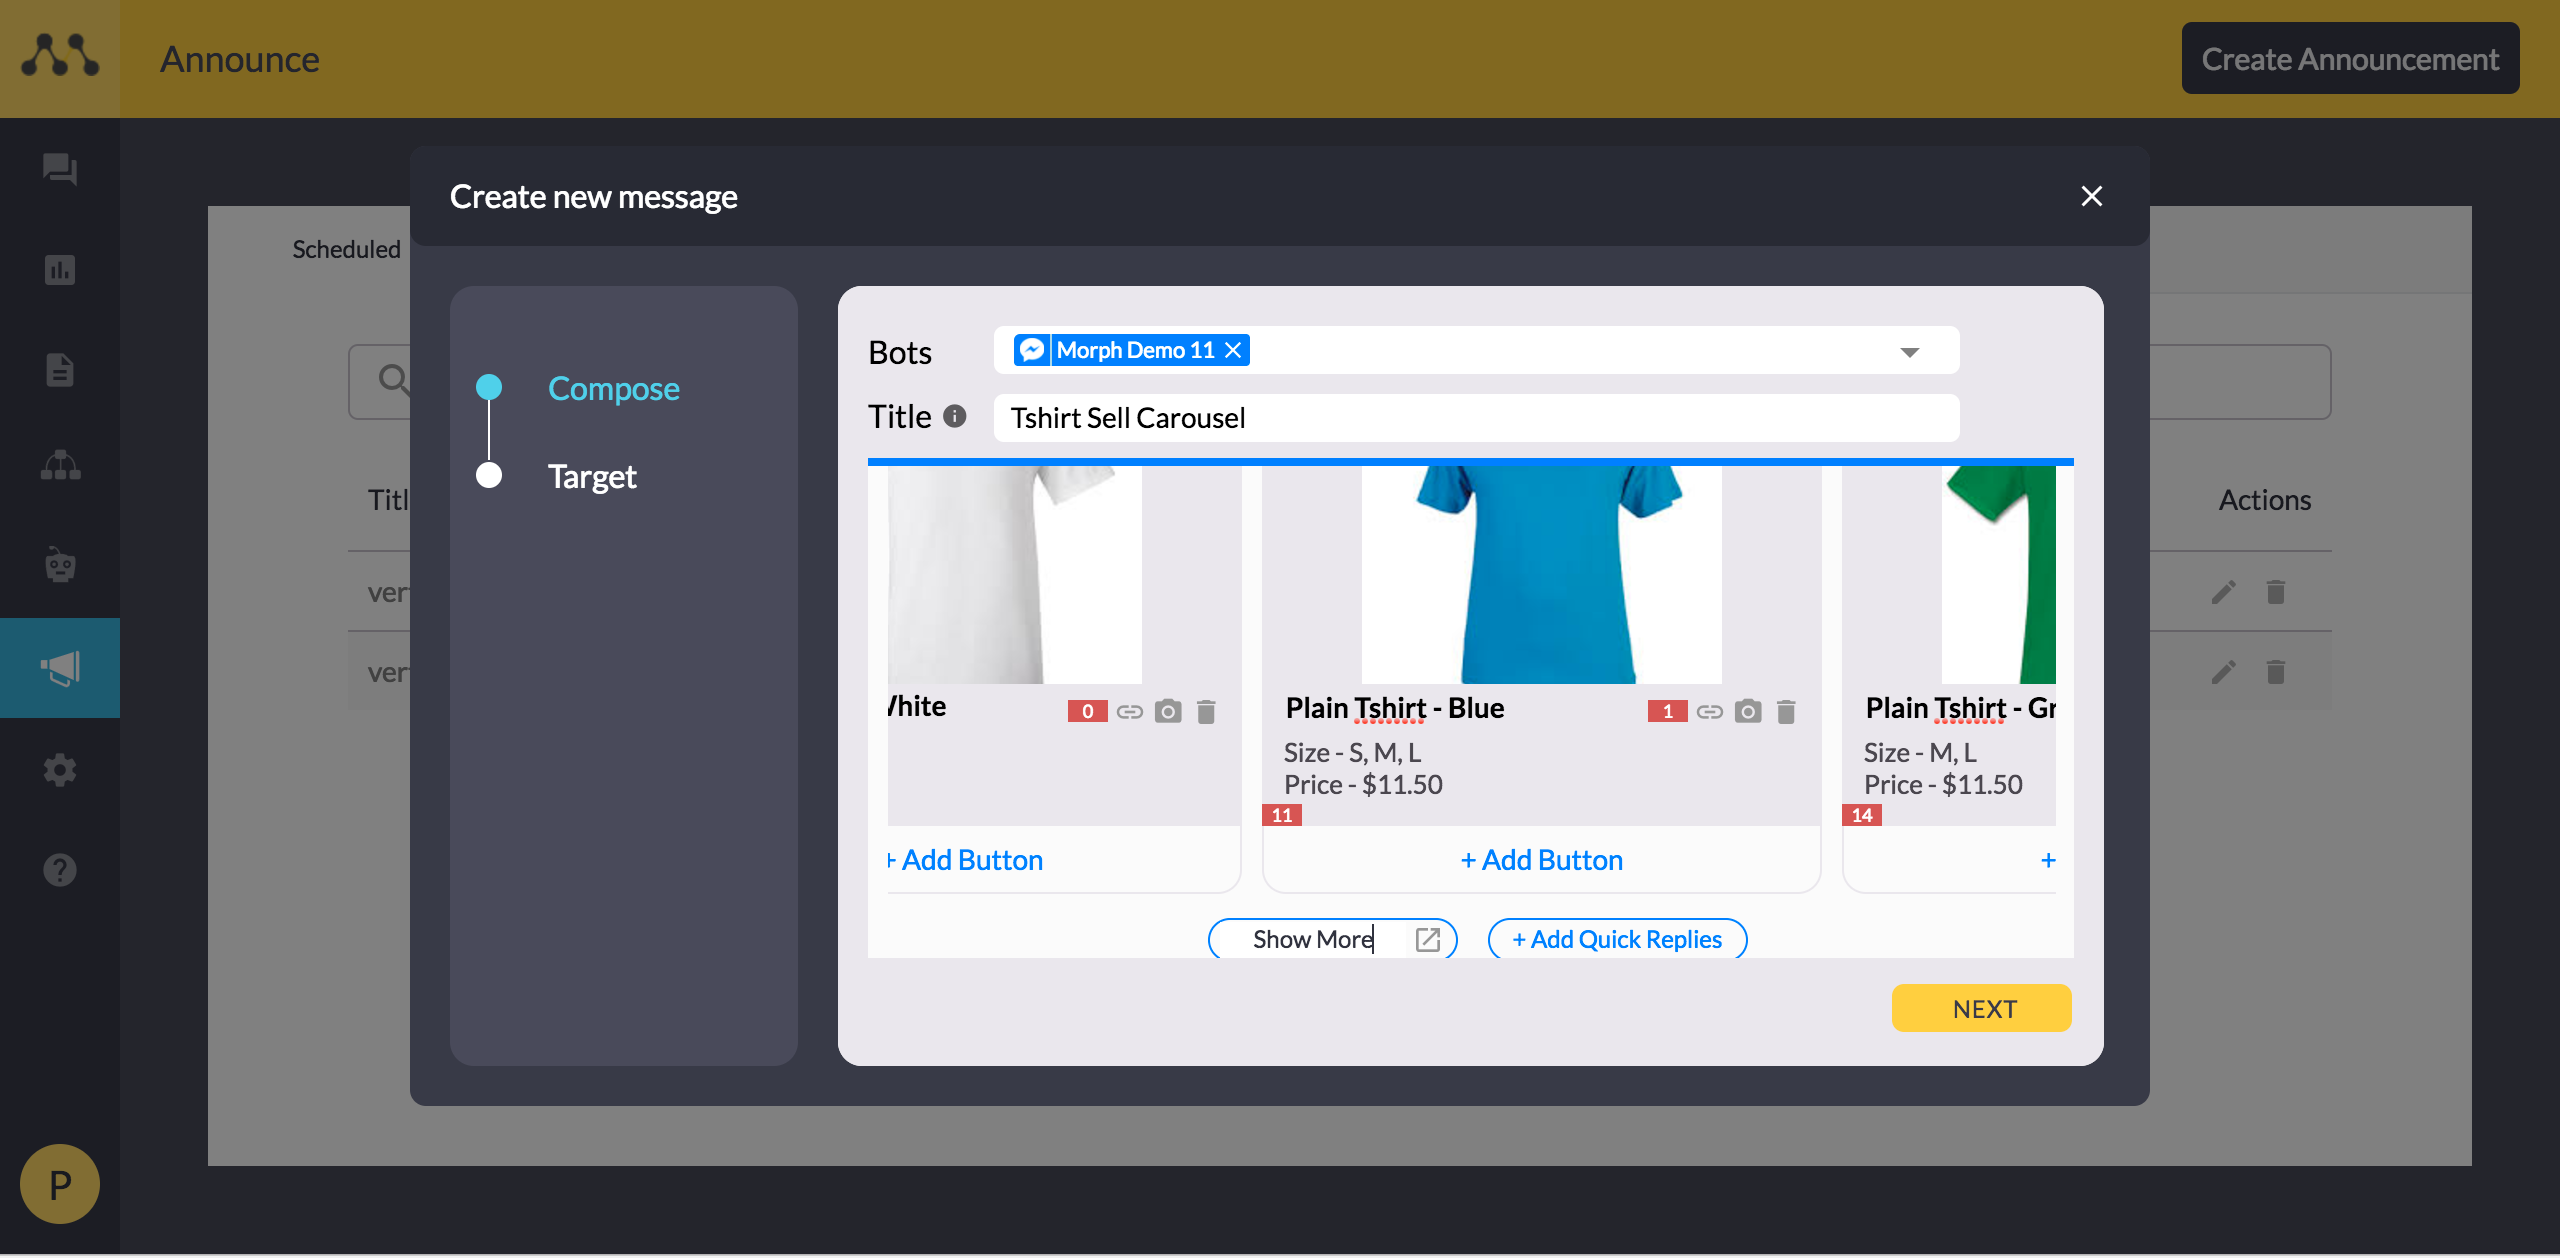Expand the Bots dropdown arrow
This screenshot has width=2560, height=1258.
tap(1909, 352)
